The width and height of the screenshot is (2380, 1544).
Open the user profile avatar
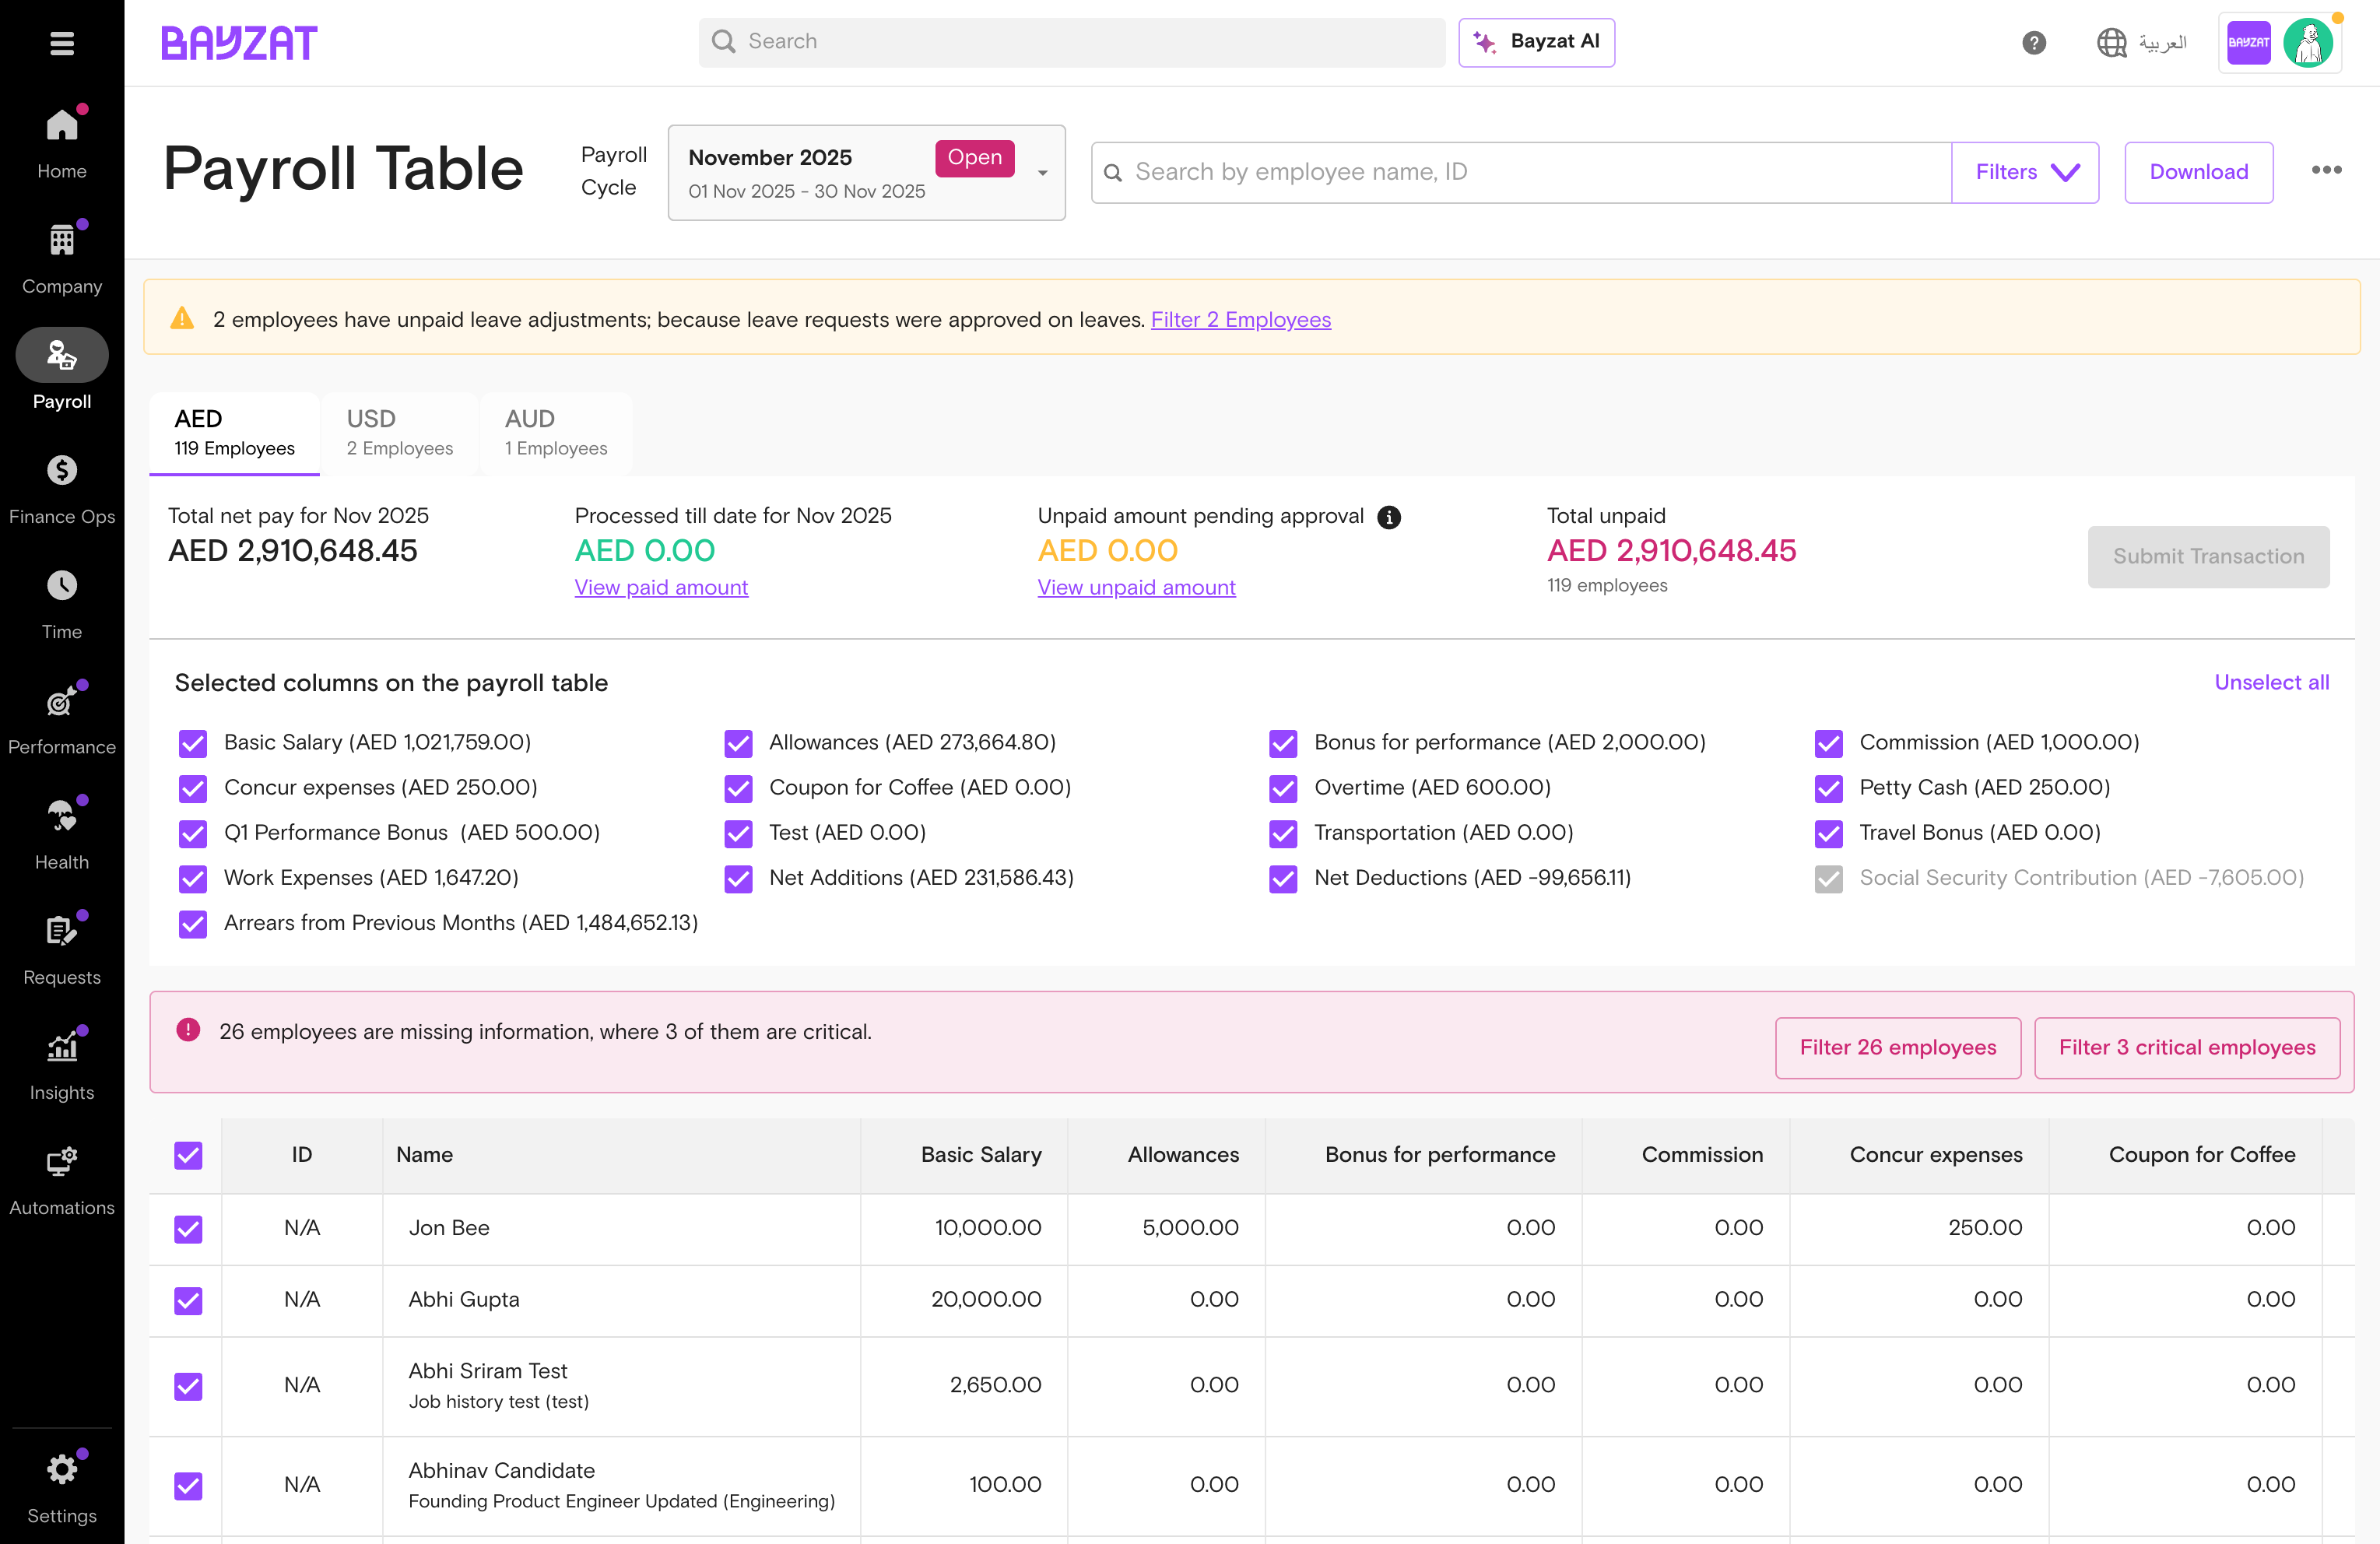[x=2308, y=43]
